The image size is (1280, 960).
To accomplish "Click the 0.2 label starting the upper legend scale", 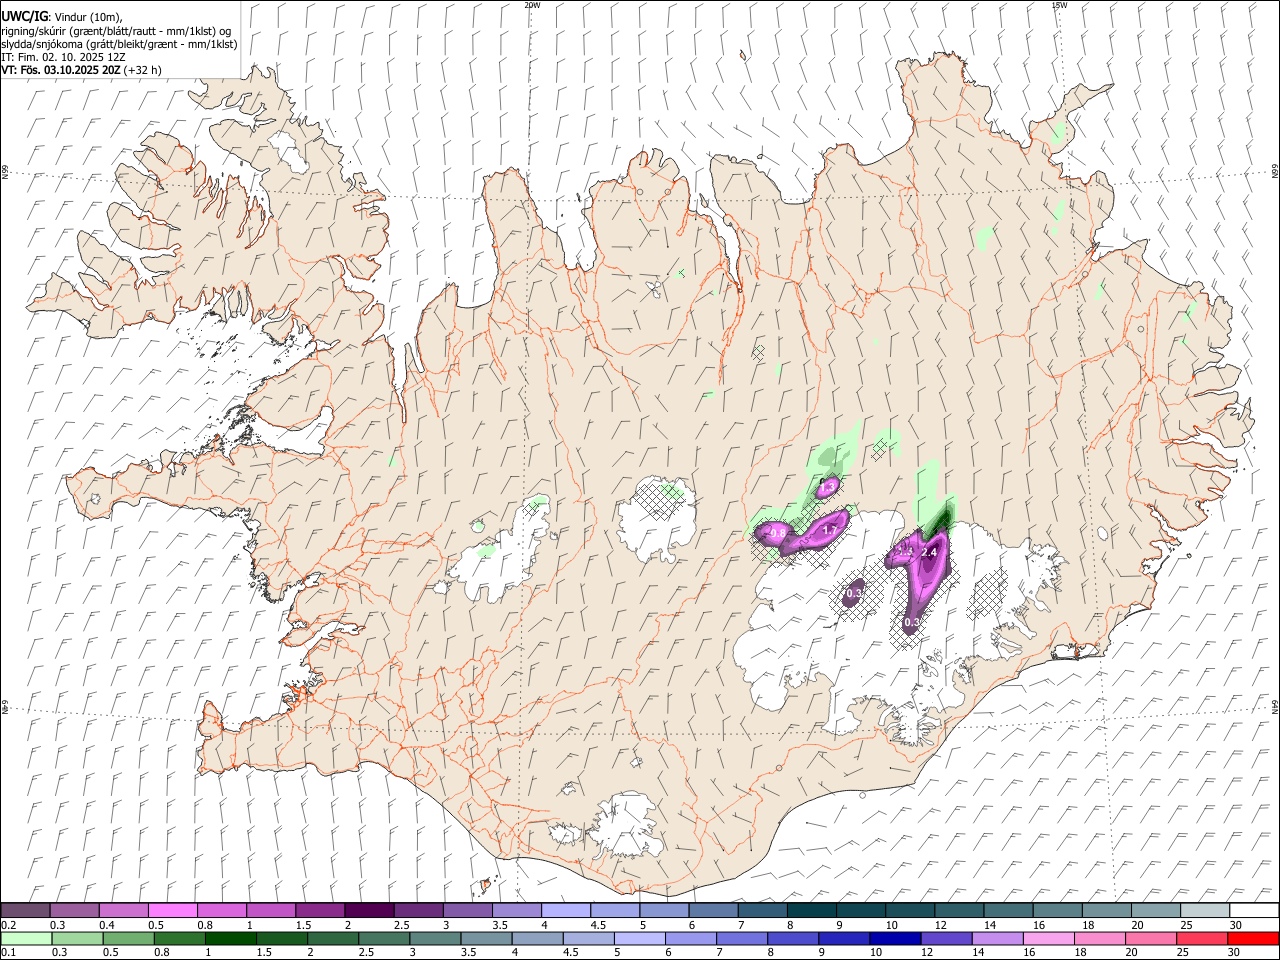I will (x=8, y=925).
